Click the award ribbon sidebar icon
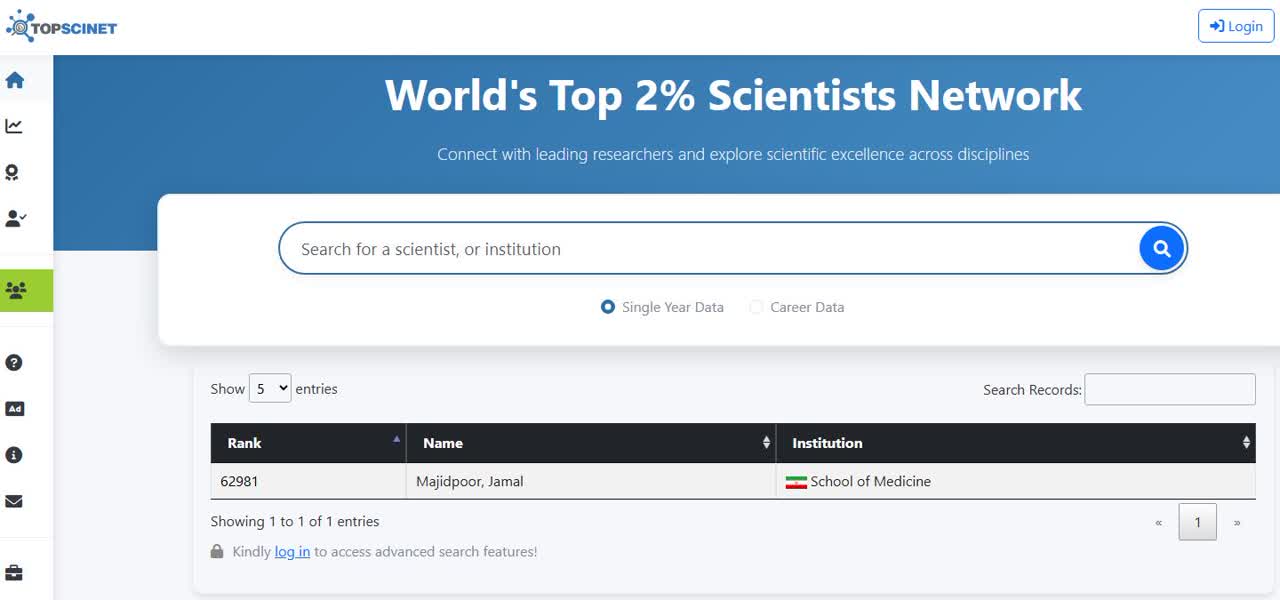 pos(13,172)
